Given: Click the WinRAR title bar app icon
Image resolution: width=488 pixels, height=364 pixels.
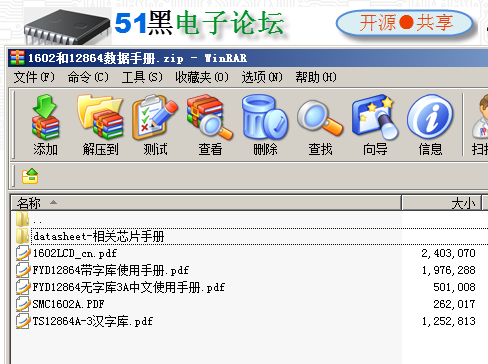Looking at the screenshot, I should 17,58.
